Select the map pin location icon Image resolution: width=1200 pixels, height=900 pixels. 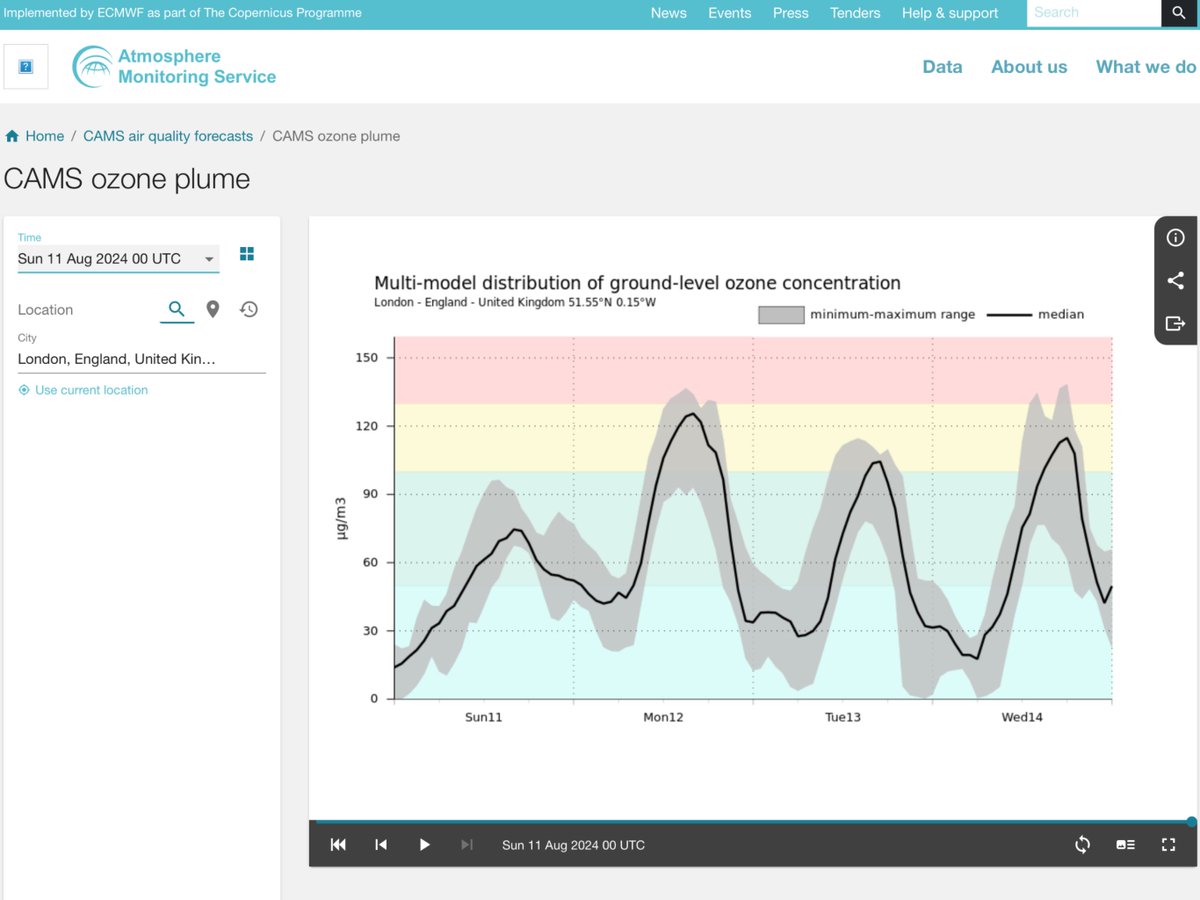[213, 309]
